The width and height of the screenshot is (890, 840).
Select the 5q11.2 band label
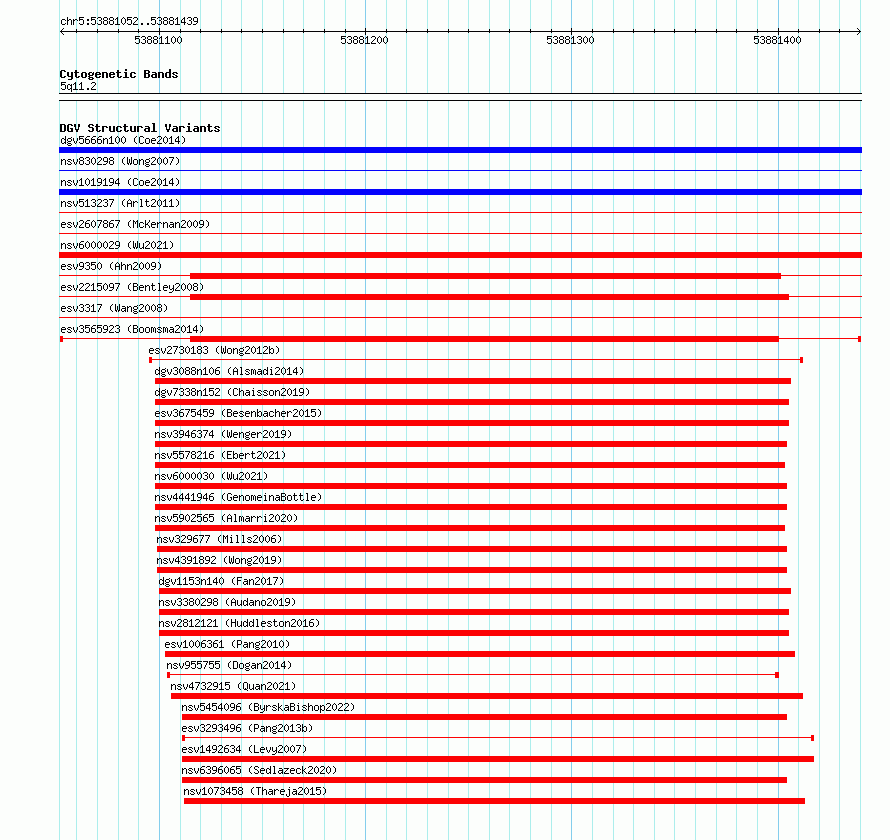click(x=78, y=86)
